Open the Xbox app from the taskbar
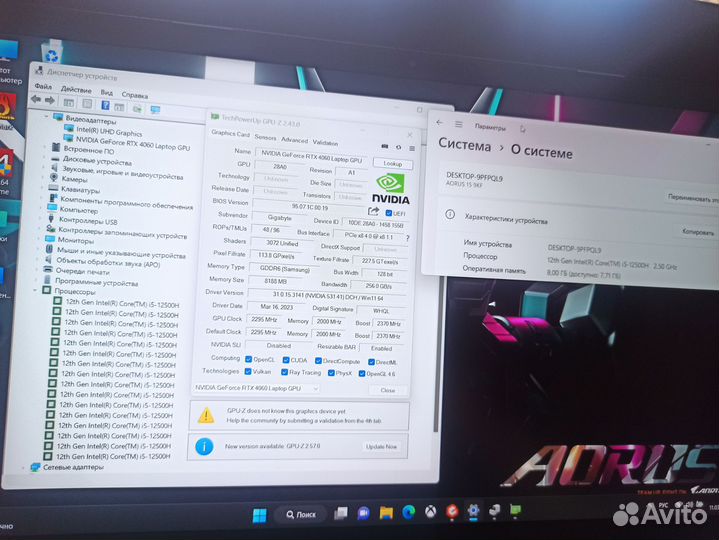719x540 pixels. [x=430, y=511]
